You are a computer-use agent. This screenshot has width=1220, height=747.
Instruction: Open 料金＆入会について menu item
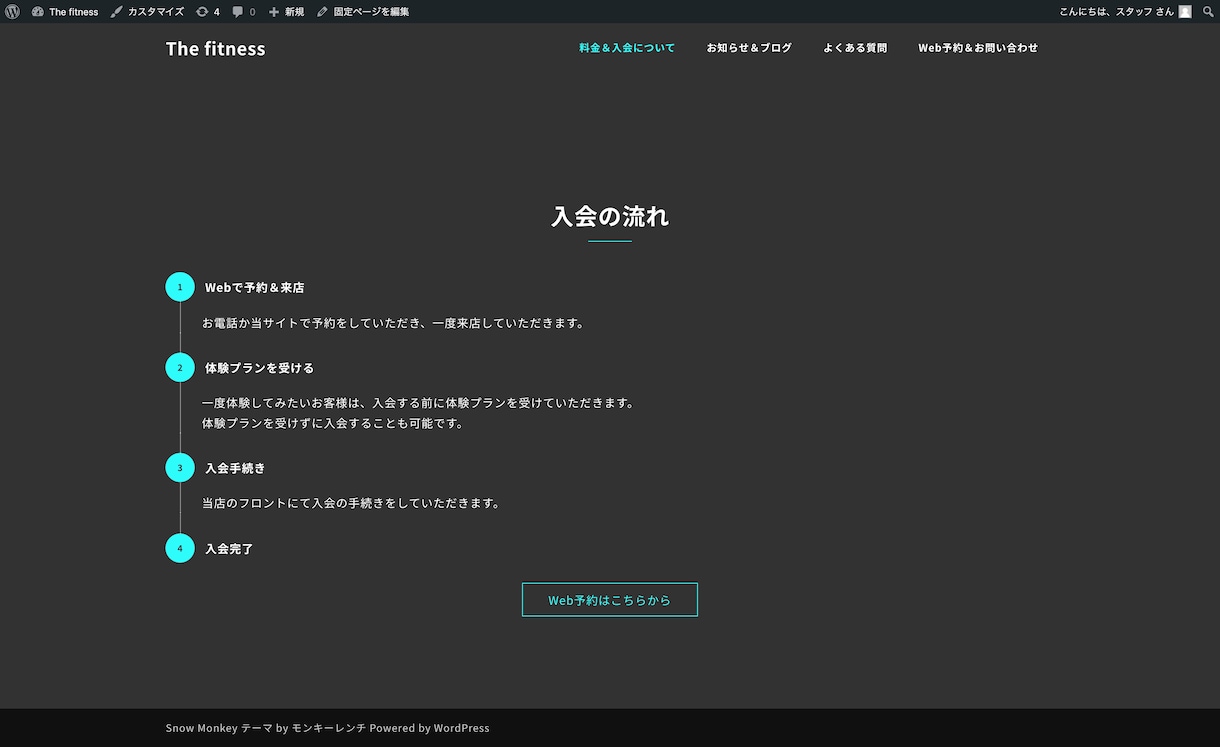click(x=627, y=48)
